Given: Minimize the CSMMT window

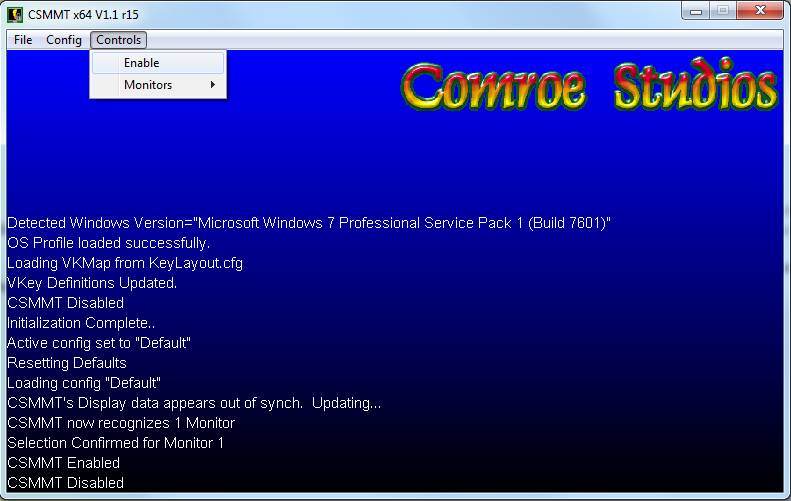Looking at the screenshot, I should click(697, 12).
